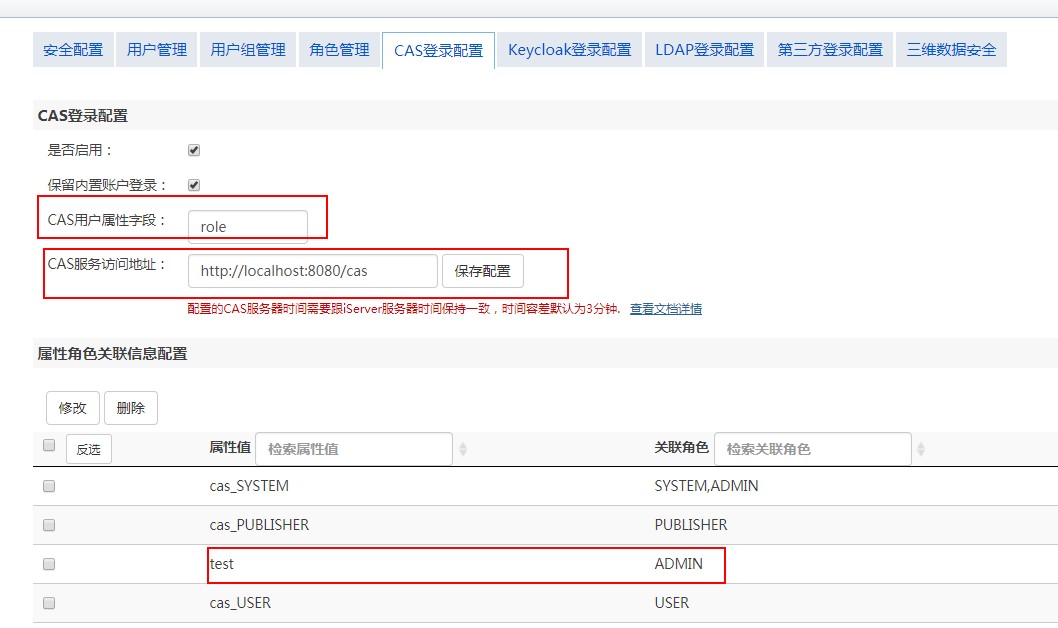Sort by the 属性值 column arrows
The width and height of the screenshot is (1058, 628).
[462, 450]
